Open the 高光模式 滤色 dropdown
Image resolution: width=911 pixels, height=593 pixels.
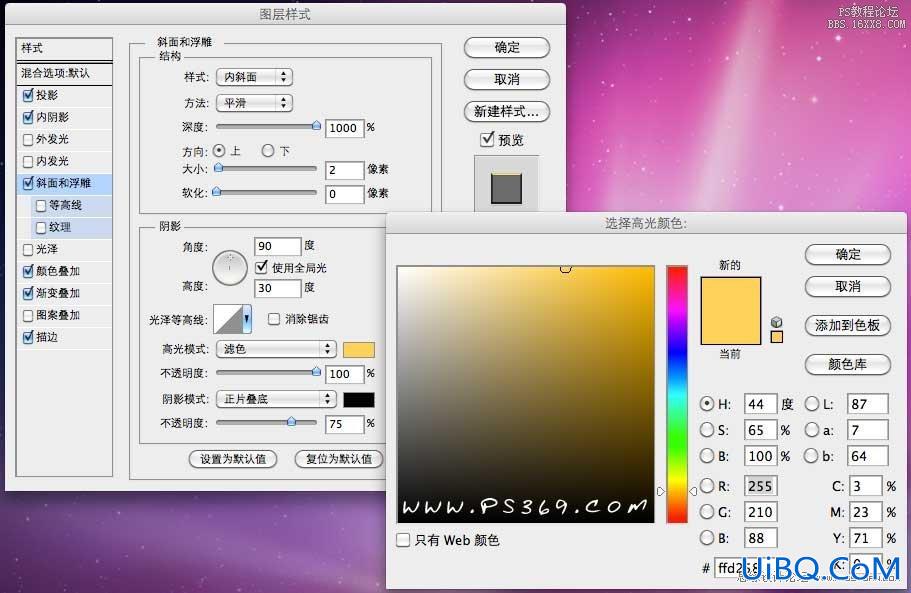[277, 348]
